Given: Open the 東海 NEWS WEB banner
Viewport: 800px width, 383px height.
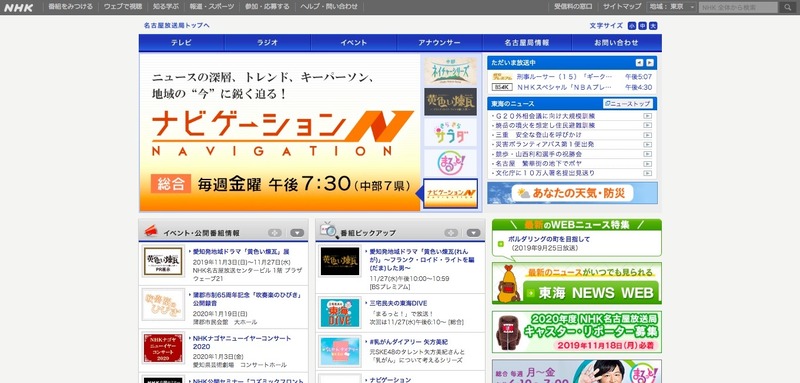Looking at the screenshot, I should tap(577, 283).
